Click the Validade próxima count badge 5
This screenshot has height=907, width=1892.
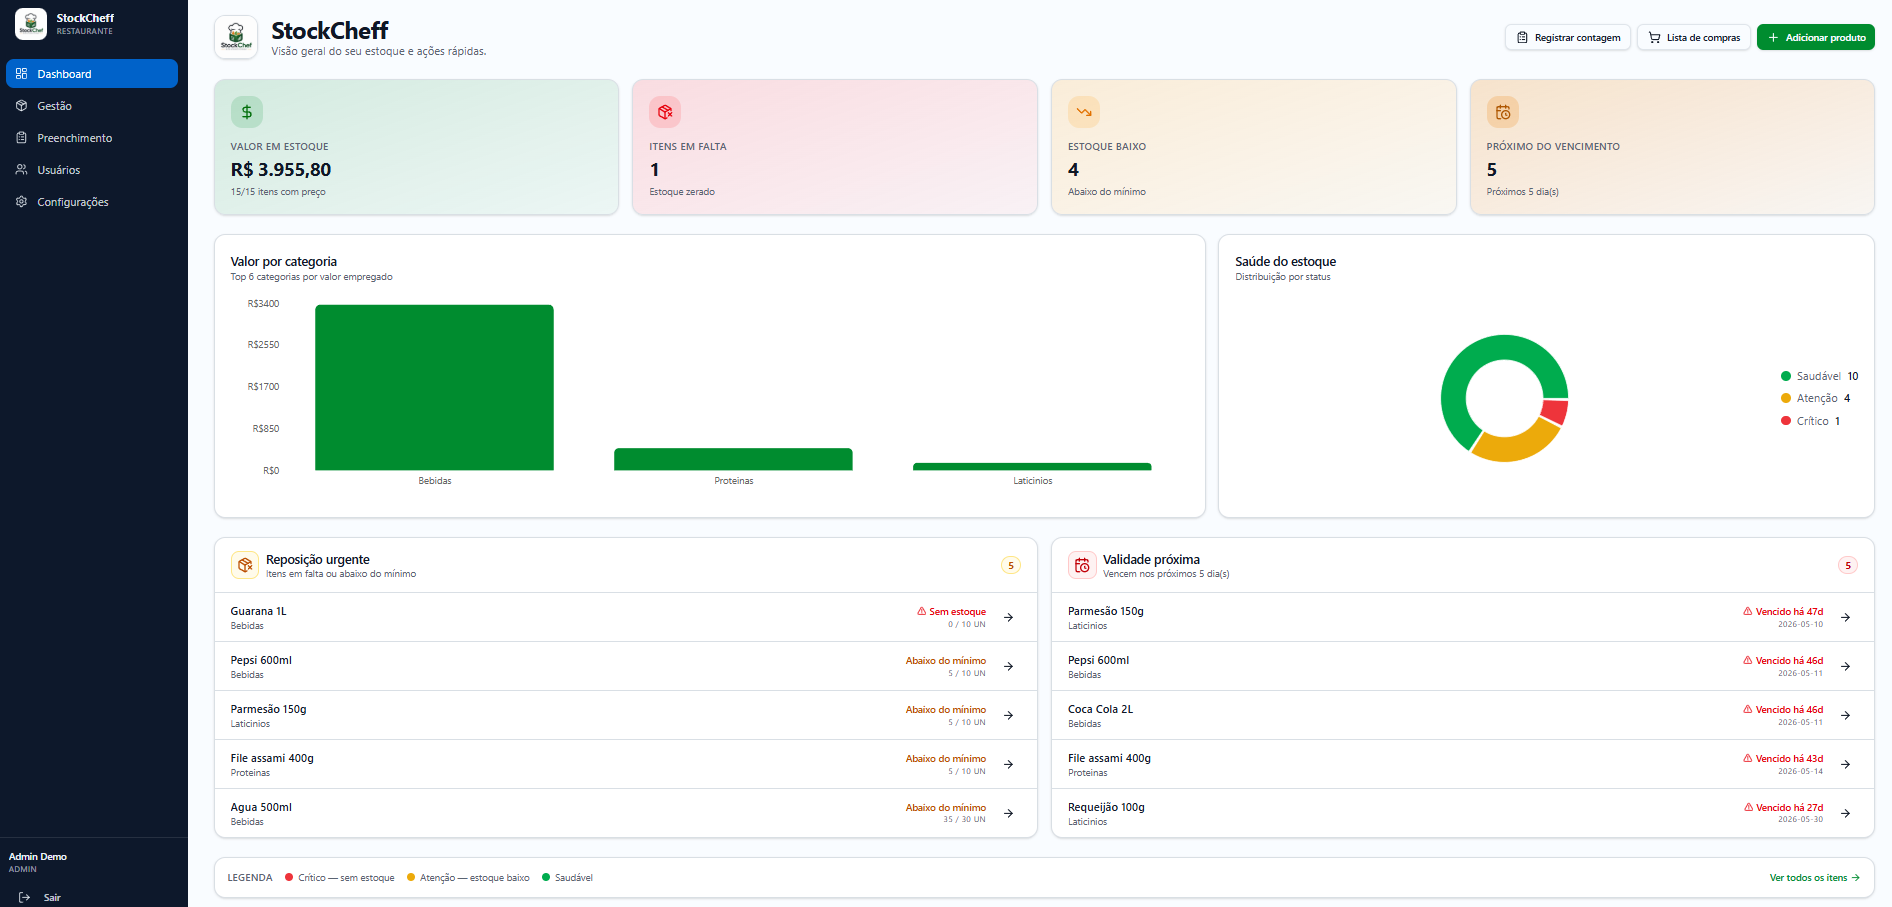[x=1848, y=565]
